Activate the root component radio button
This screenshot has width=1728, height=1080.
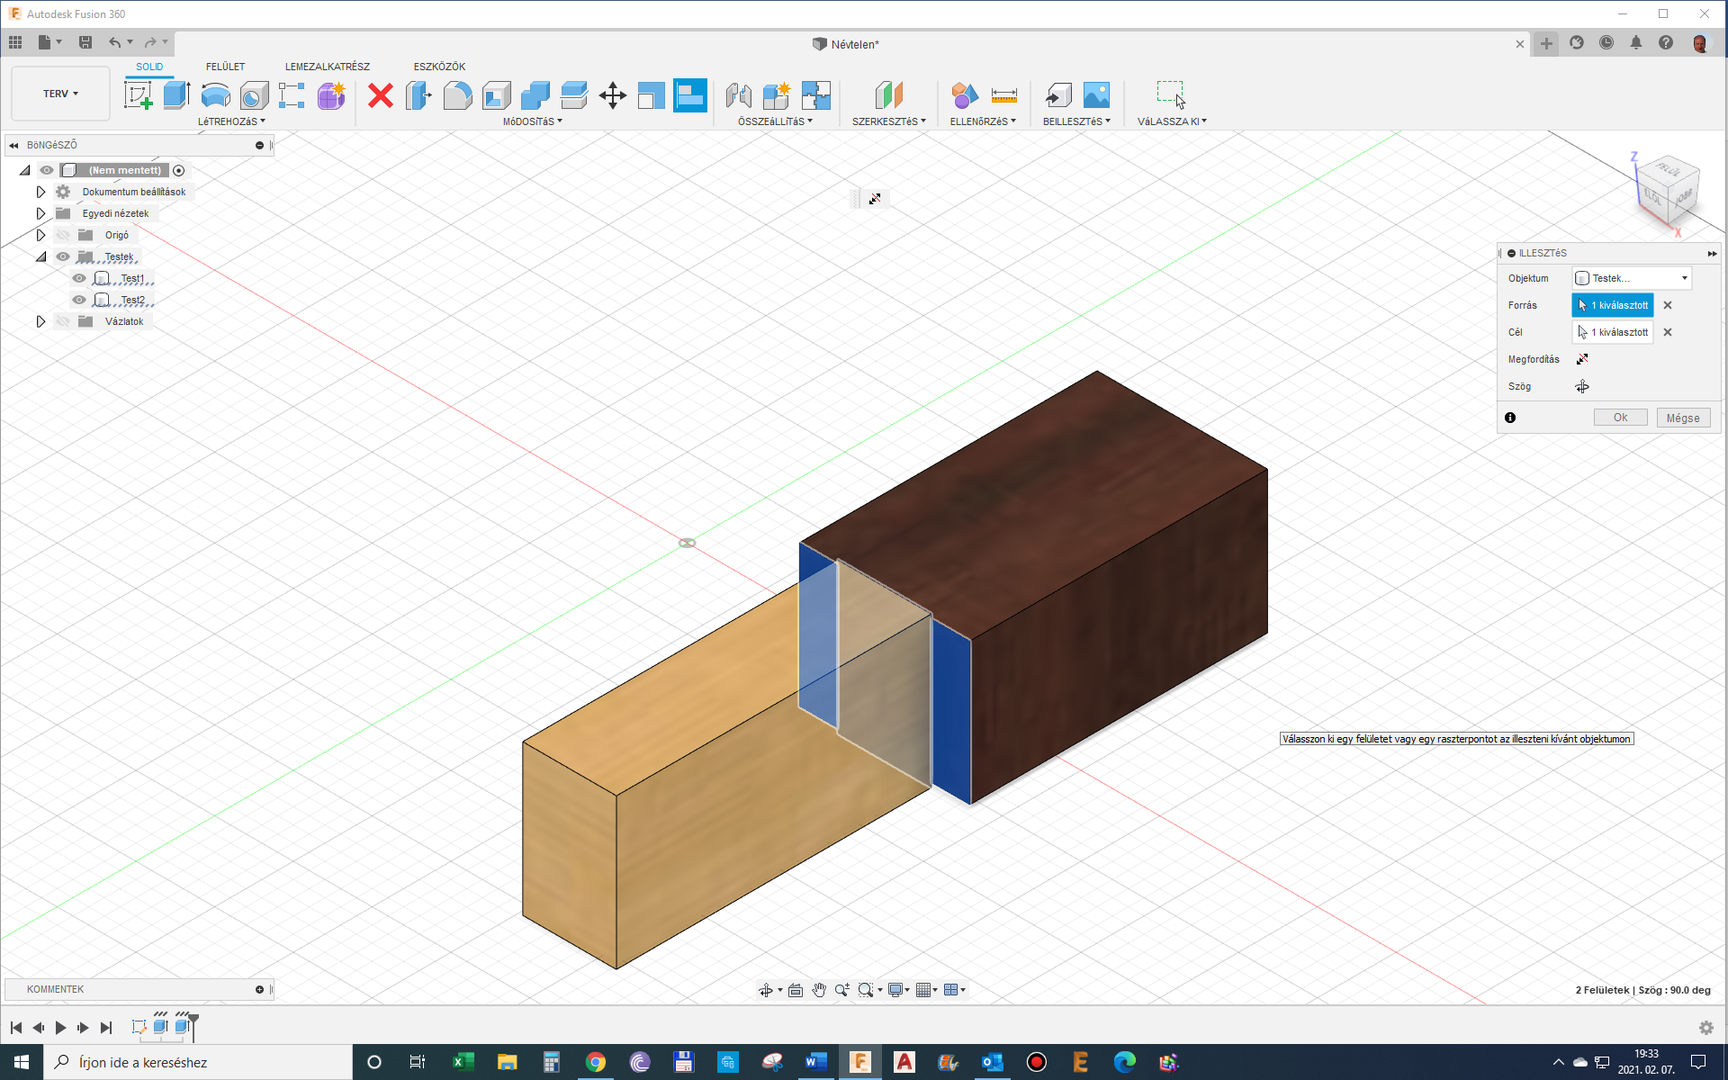pos(179,170)
